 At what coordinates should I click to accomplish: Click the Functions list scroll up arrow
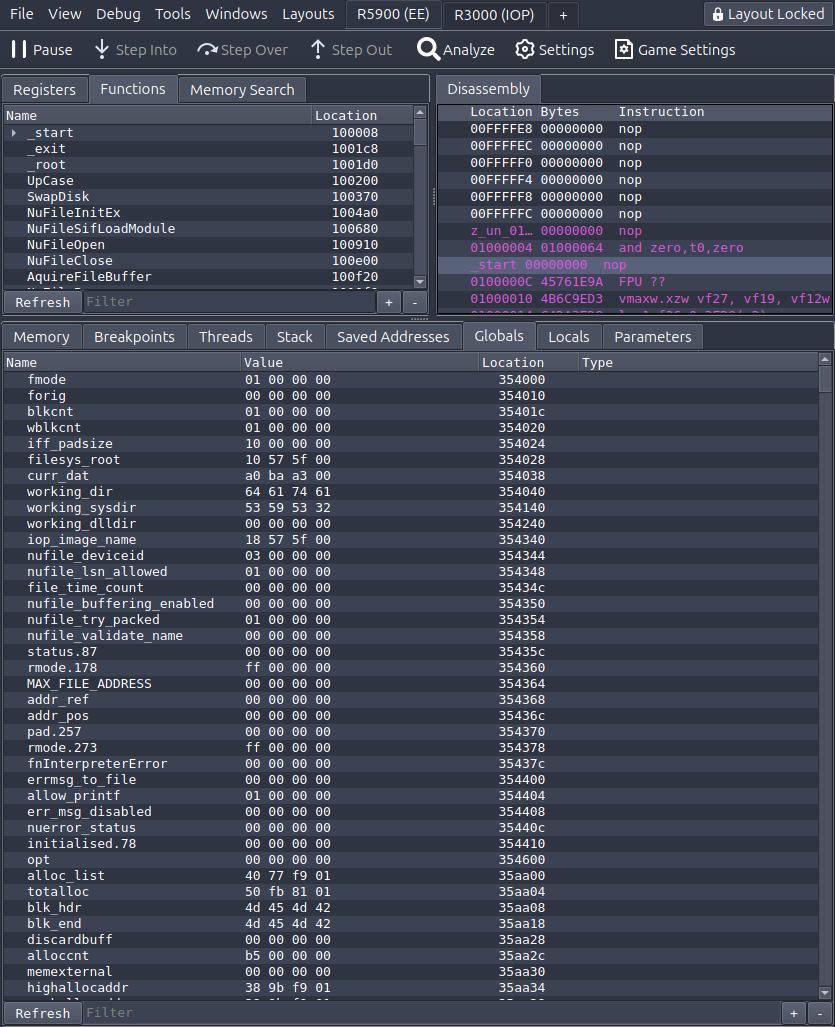(420, 113)
